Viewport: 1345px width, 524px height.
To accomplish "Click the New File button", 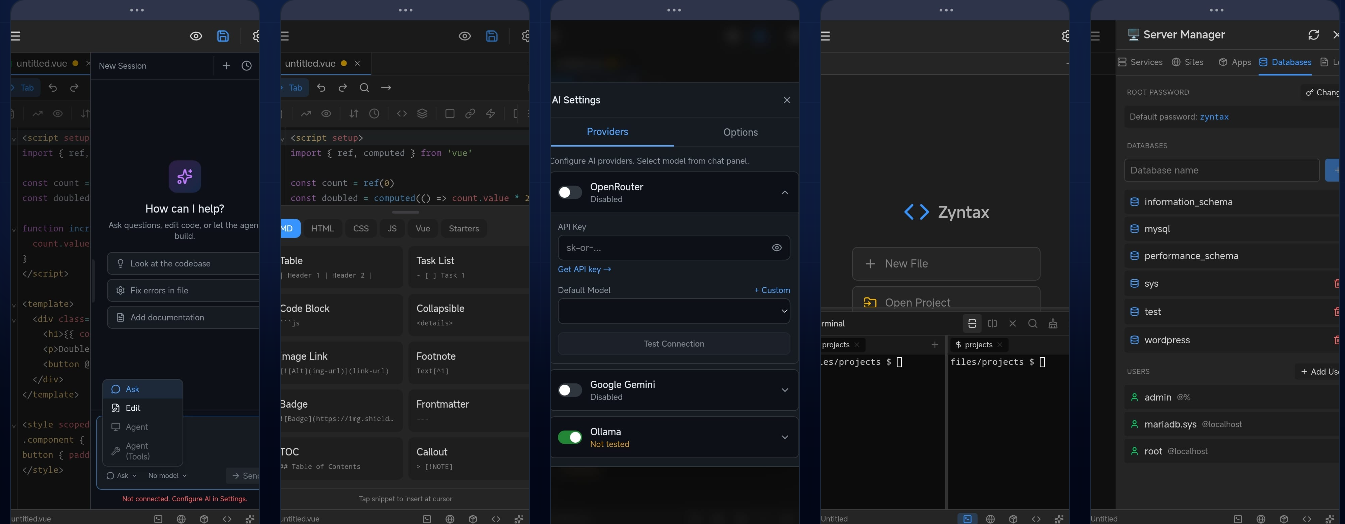I will (x=946, y=264).
